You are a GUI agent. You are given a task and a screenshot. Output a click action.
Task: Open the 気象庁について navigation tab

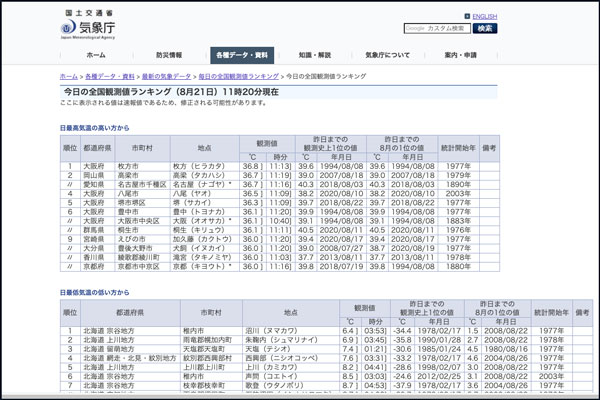[387, 55]
